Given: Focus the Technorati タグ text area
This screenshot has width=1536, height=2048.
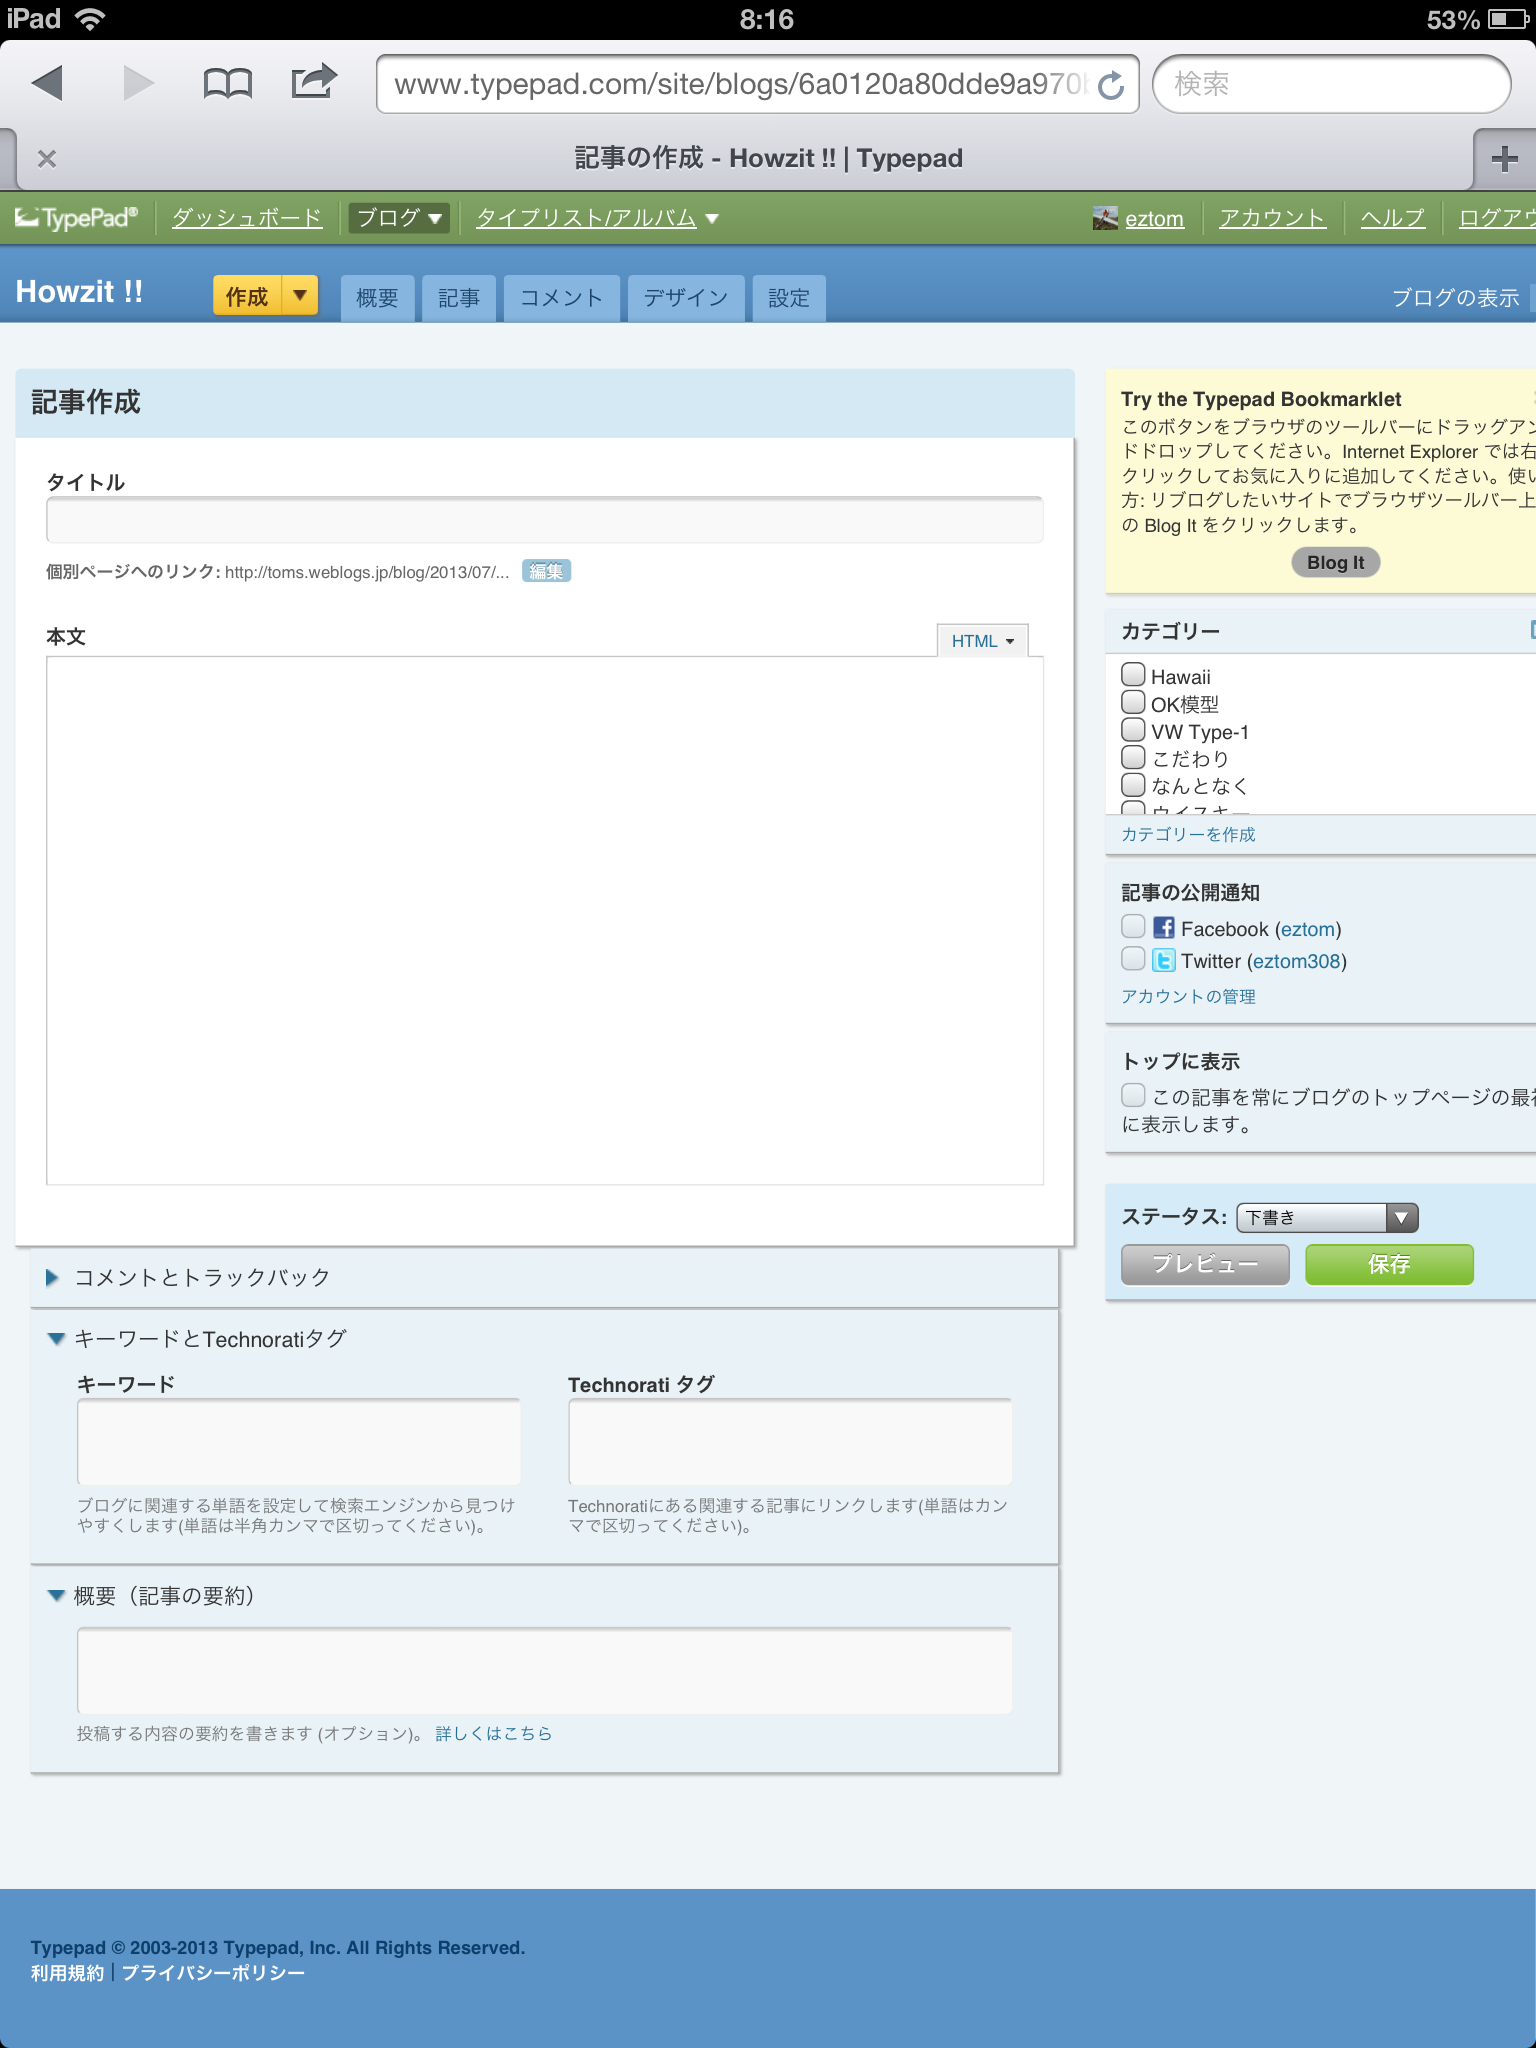Looking at the screenshot, I should pyautogui.click(x=790, y=1442).
